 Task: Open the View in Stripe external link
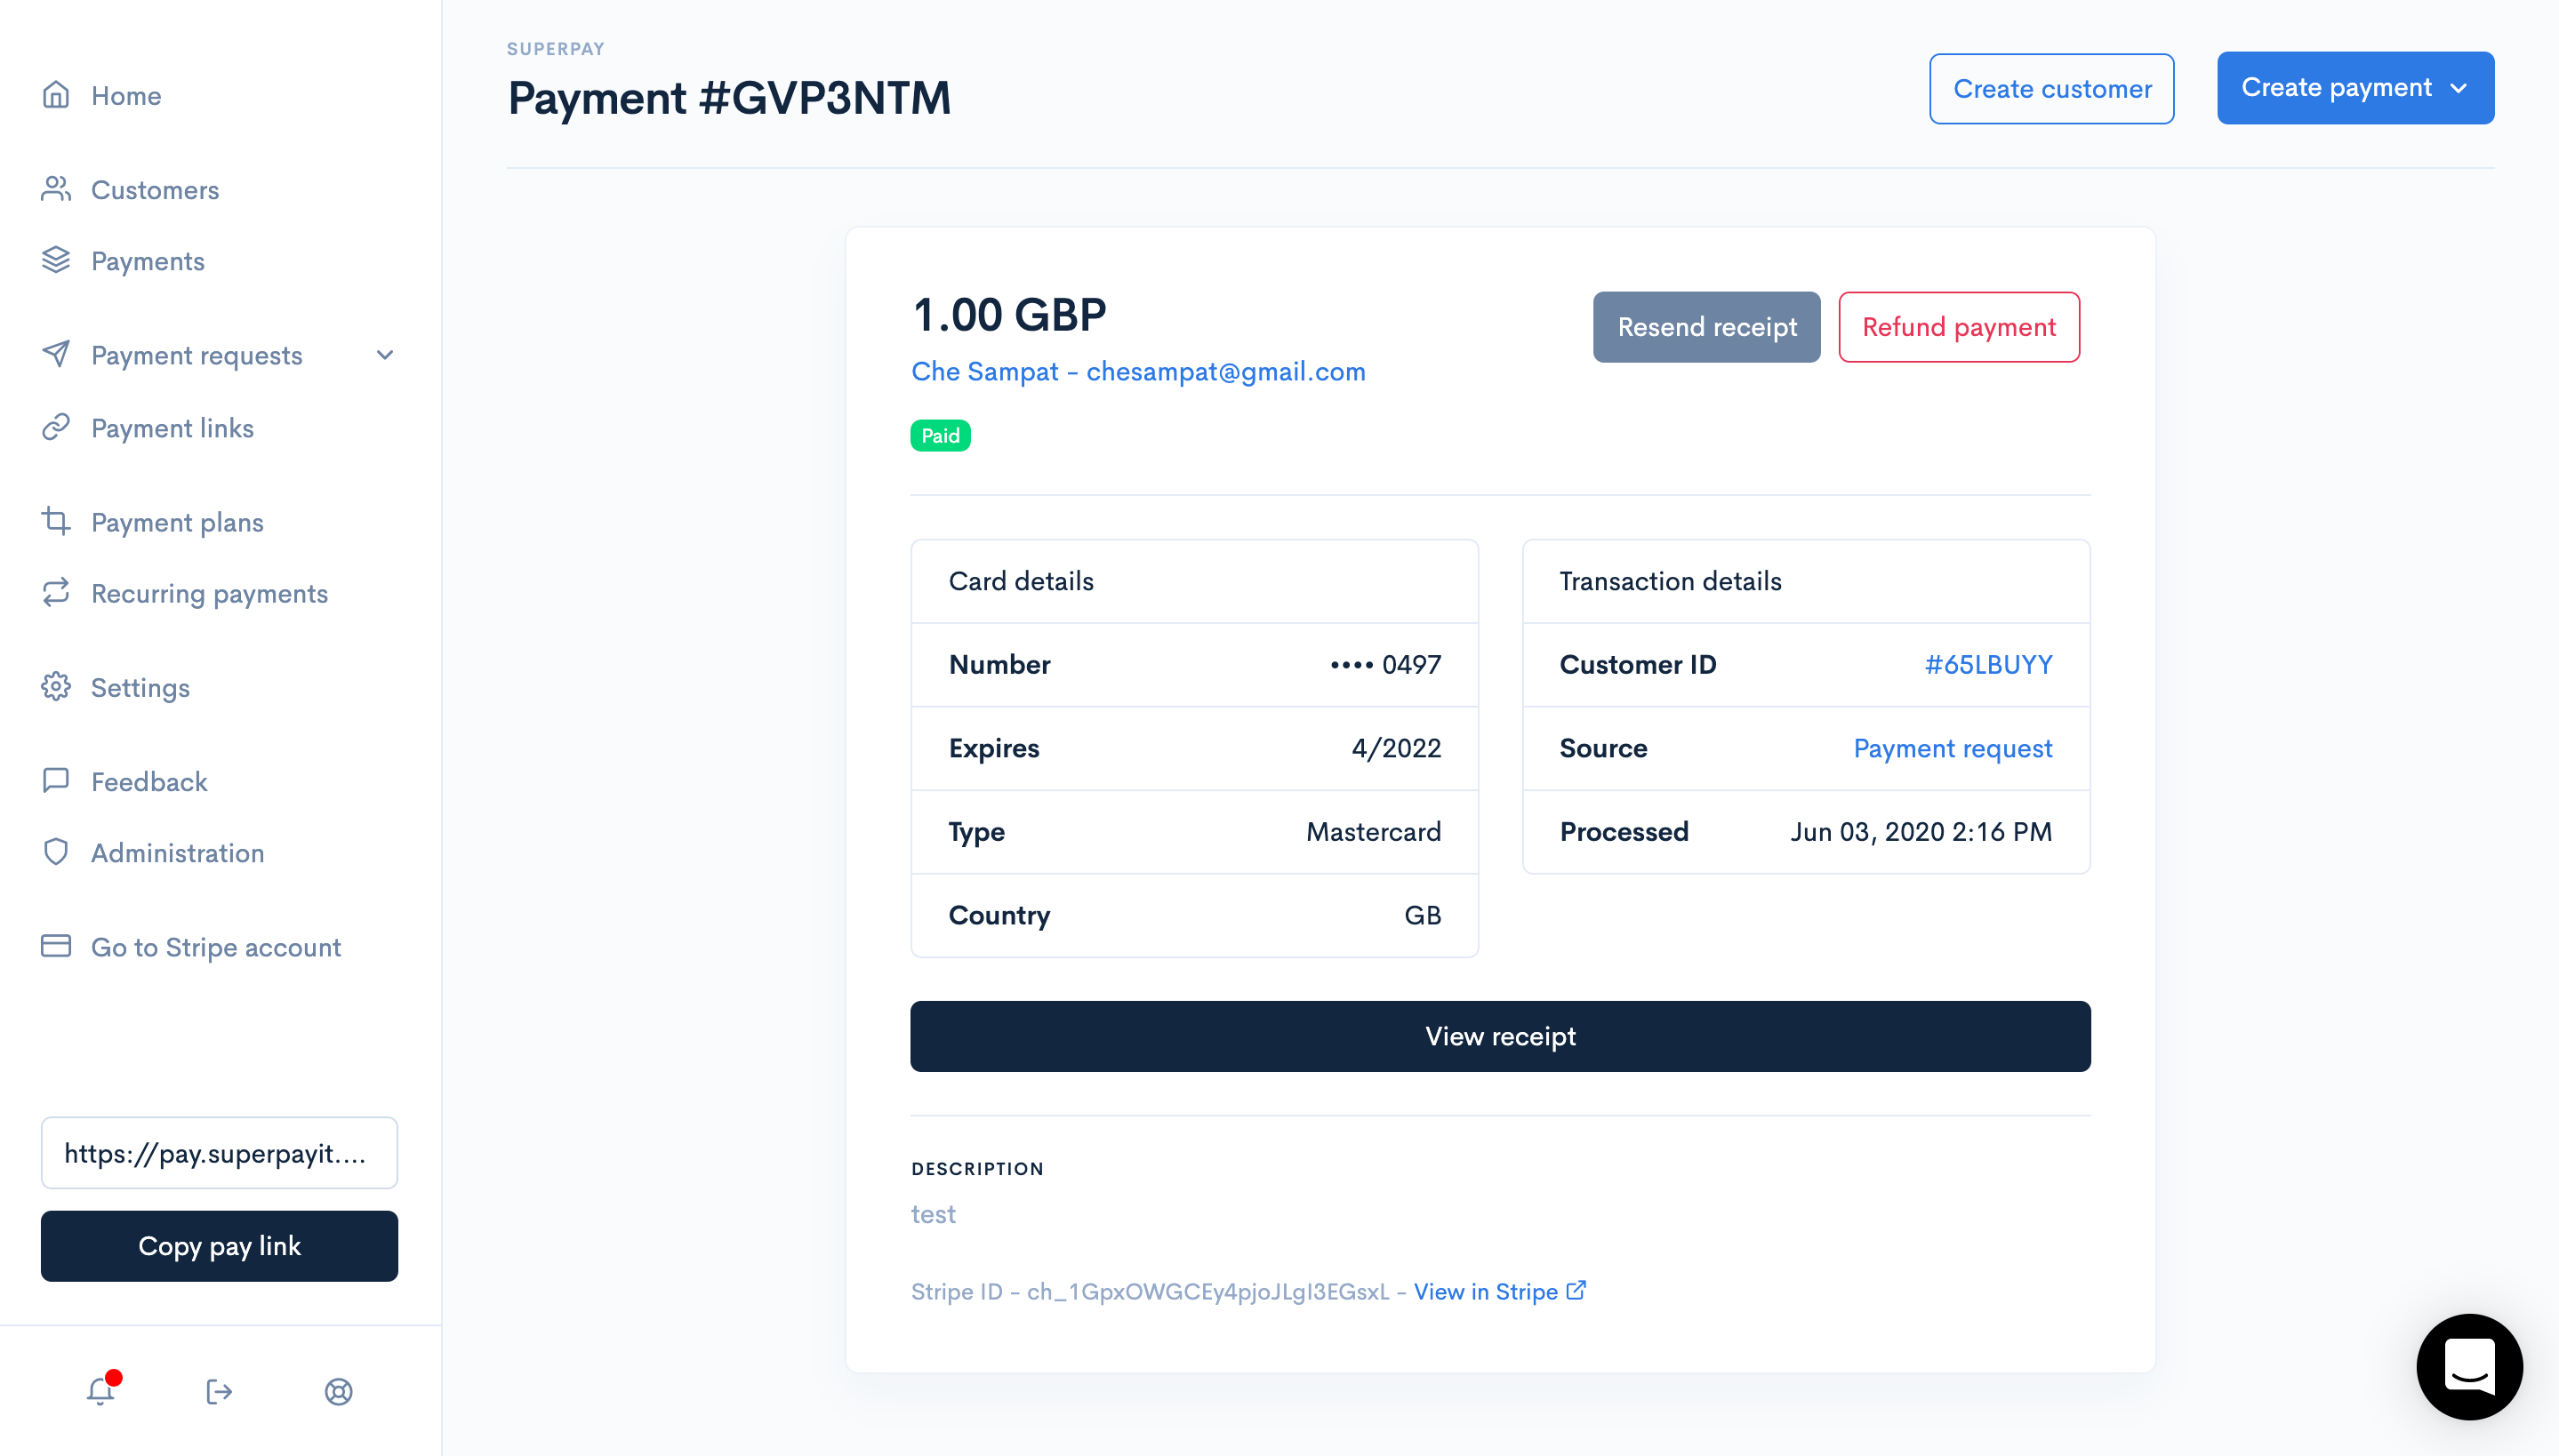tap(1489, 1291)
